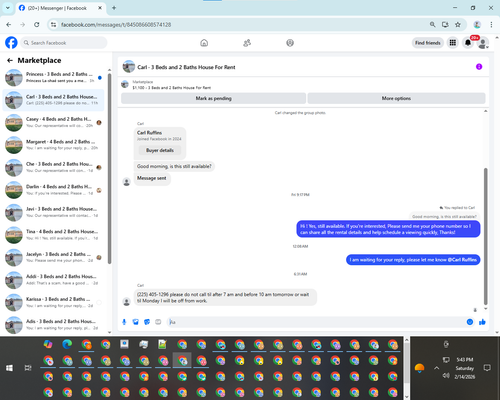Open the Groups icon in top navigation
This screenshot has width=500, height=400.
[290, 43]
